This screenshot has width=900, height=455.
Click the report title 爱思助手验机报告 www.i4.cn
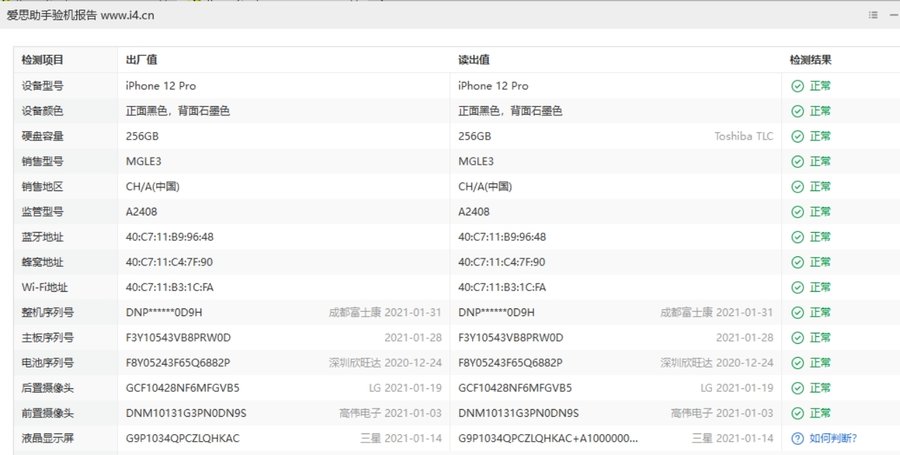(x=80, y=15)
